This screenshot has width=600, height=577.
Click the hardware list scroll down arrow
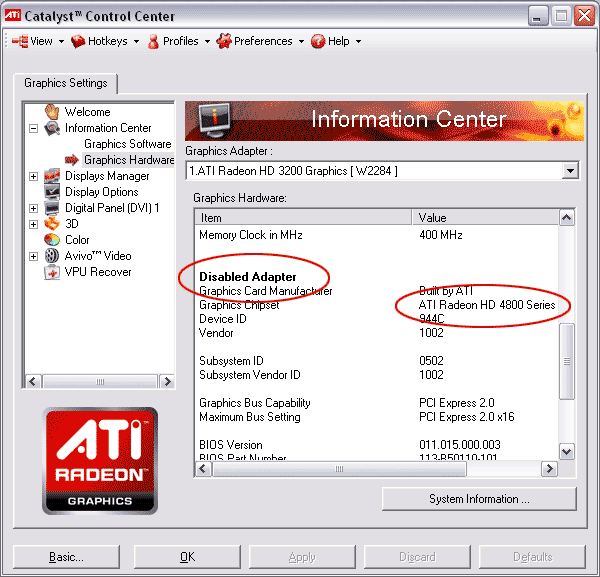(x=566, y=451)
